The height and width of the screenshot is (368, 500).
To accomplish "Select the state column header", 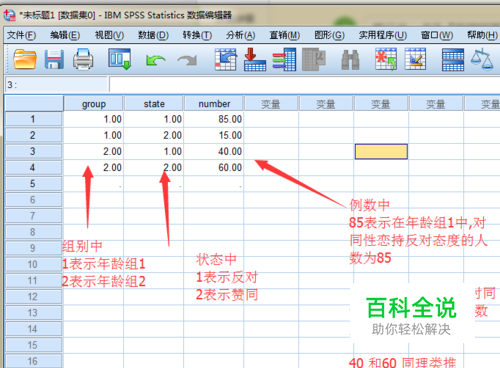I will (x=154, y=104).
